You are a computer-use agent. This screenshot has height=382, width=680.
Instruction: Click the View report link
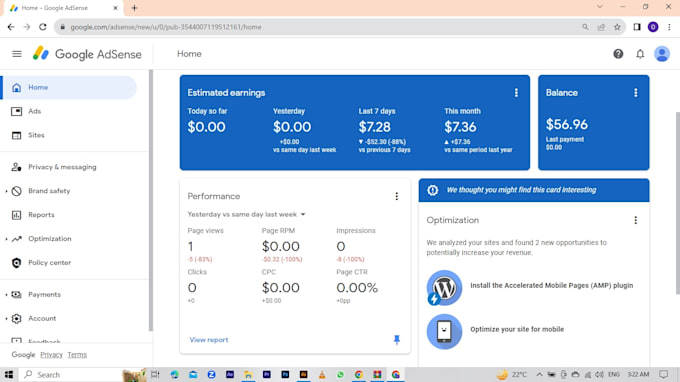[209, 340]
